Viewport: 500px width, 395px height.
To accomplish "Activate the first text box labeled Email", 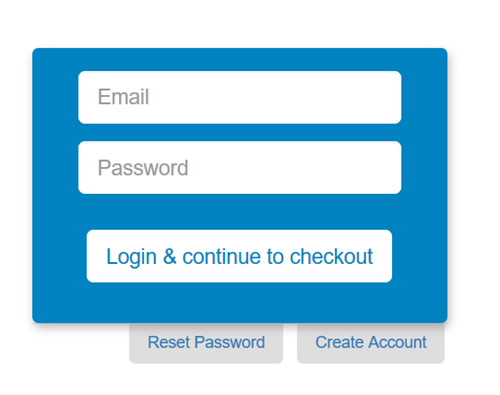I will click(x=239, y=97).
